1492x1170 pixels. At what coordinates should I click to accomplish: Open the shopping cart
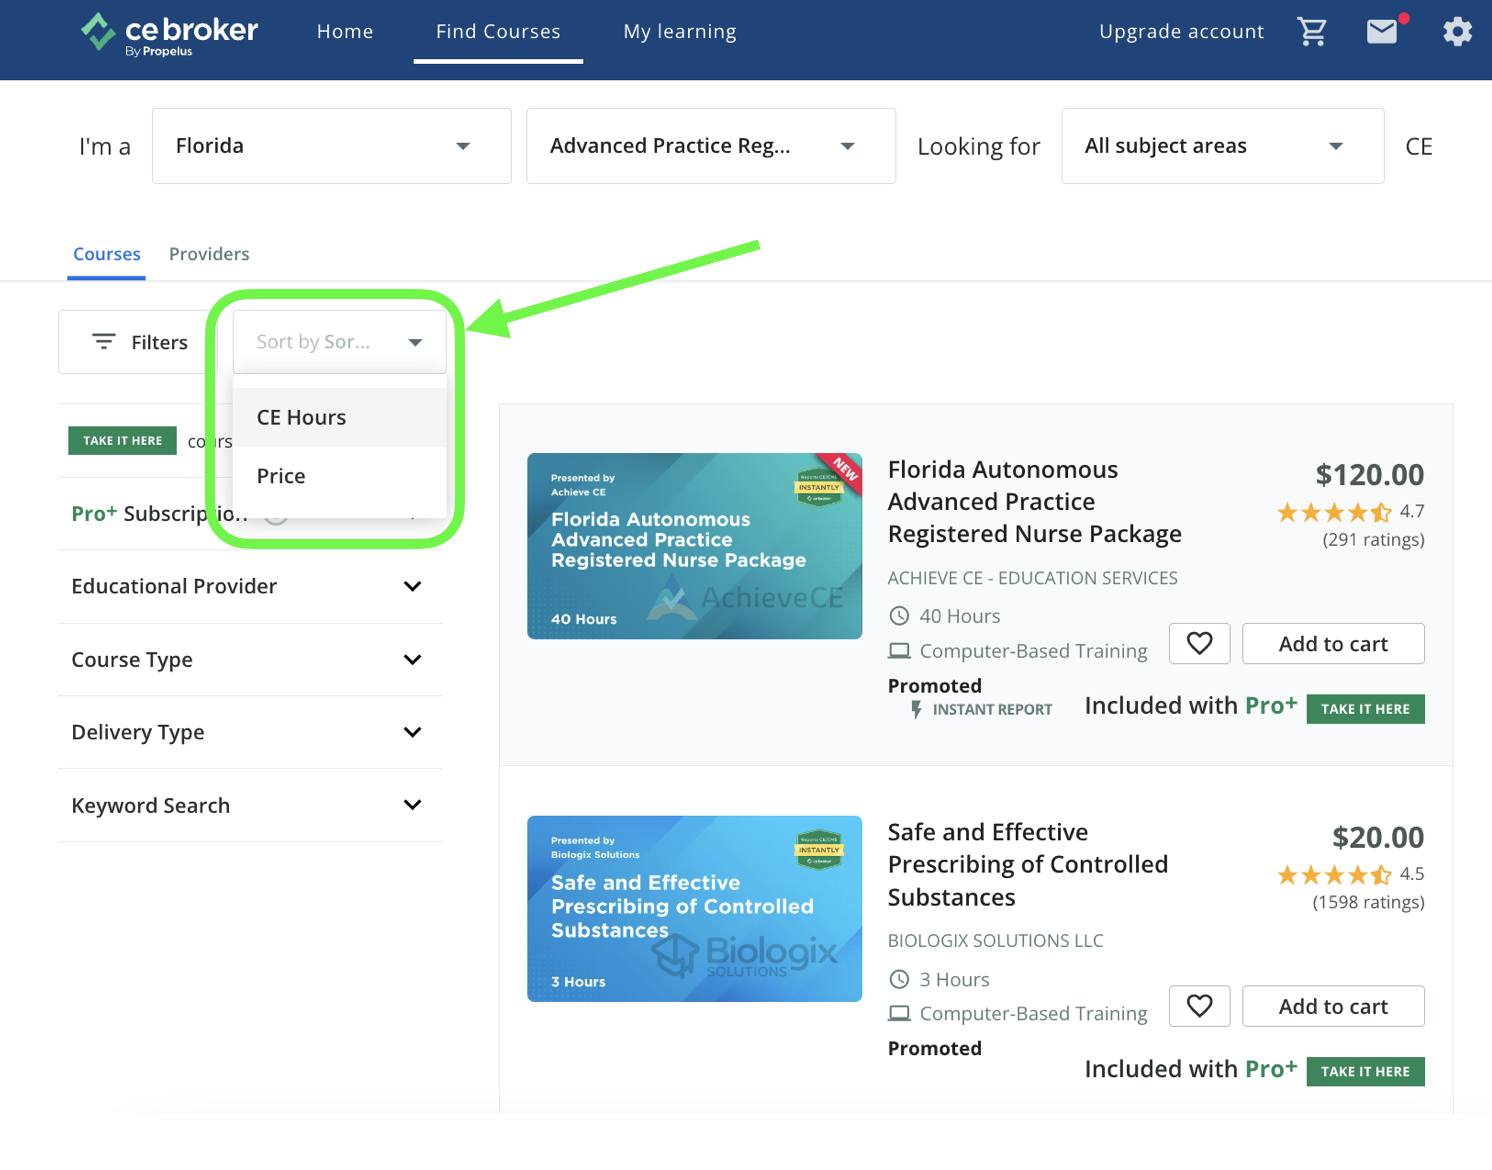[1312, 31]
